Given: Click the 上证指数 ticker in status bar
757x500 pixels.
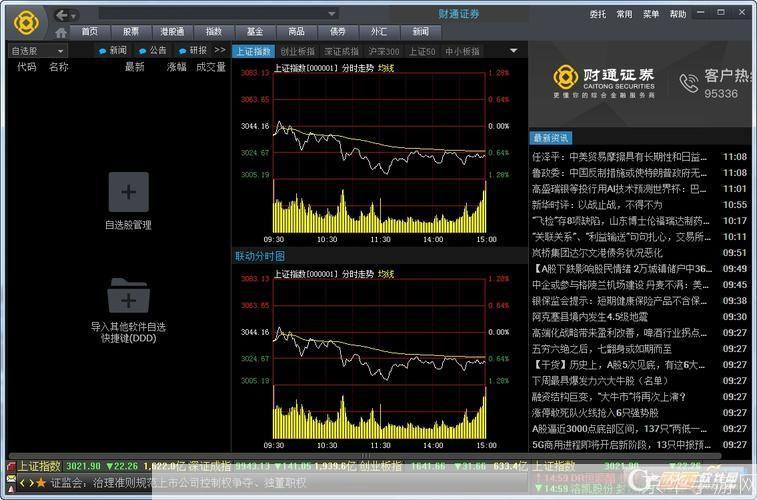Looking at the screenshot, I should (x=38, y=466).
